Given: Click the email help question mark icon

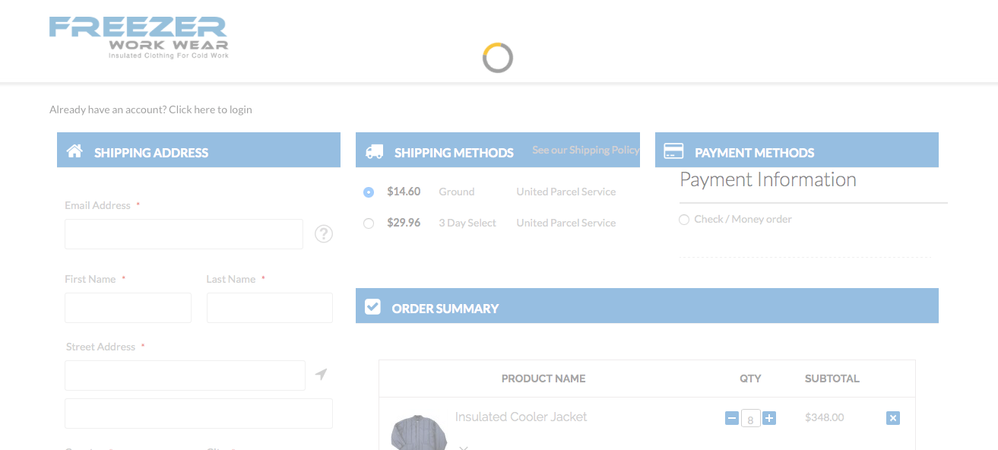Looking at the screenshot, I should [x=324, y=234].
